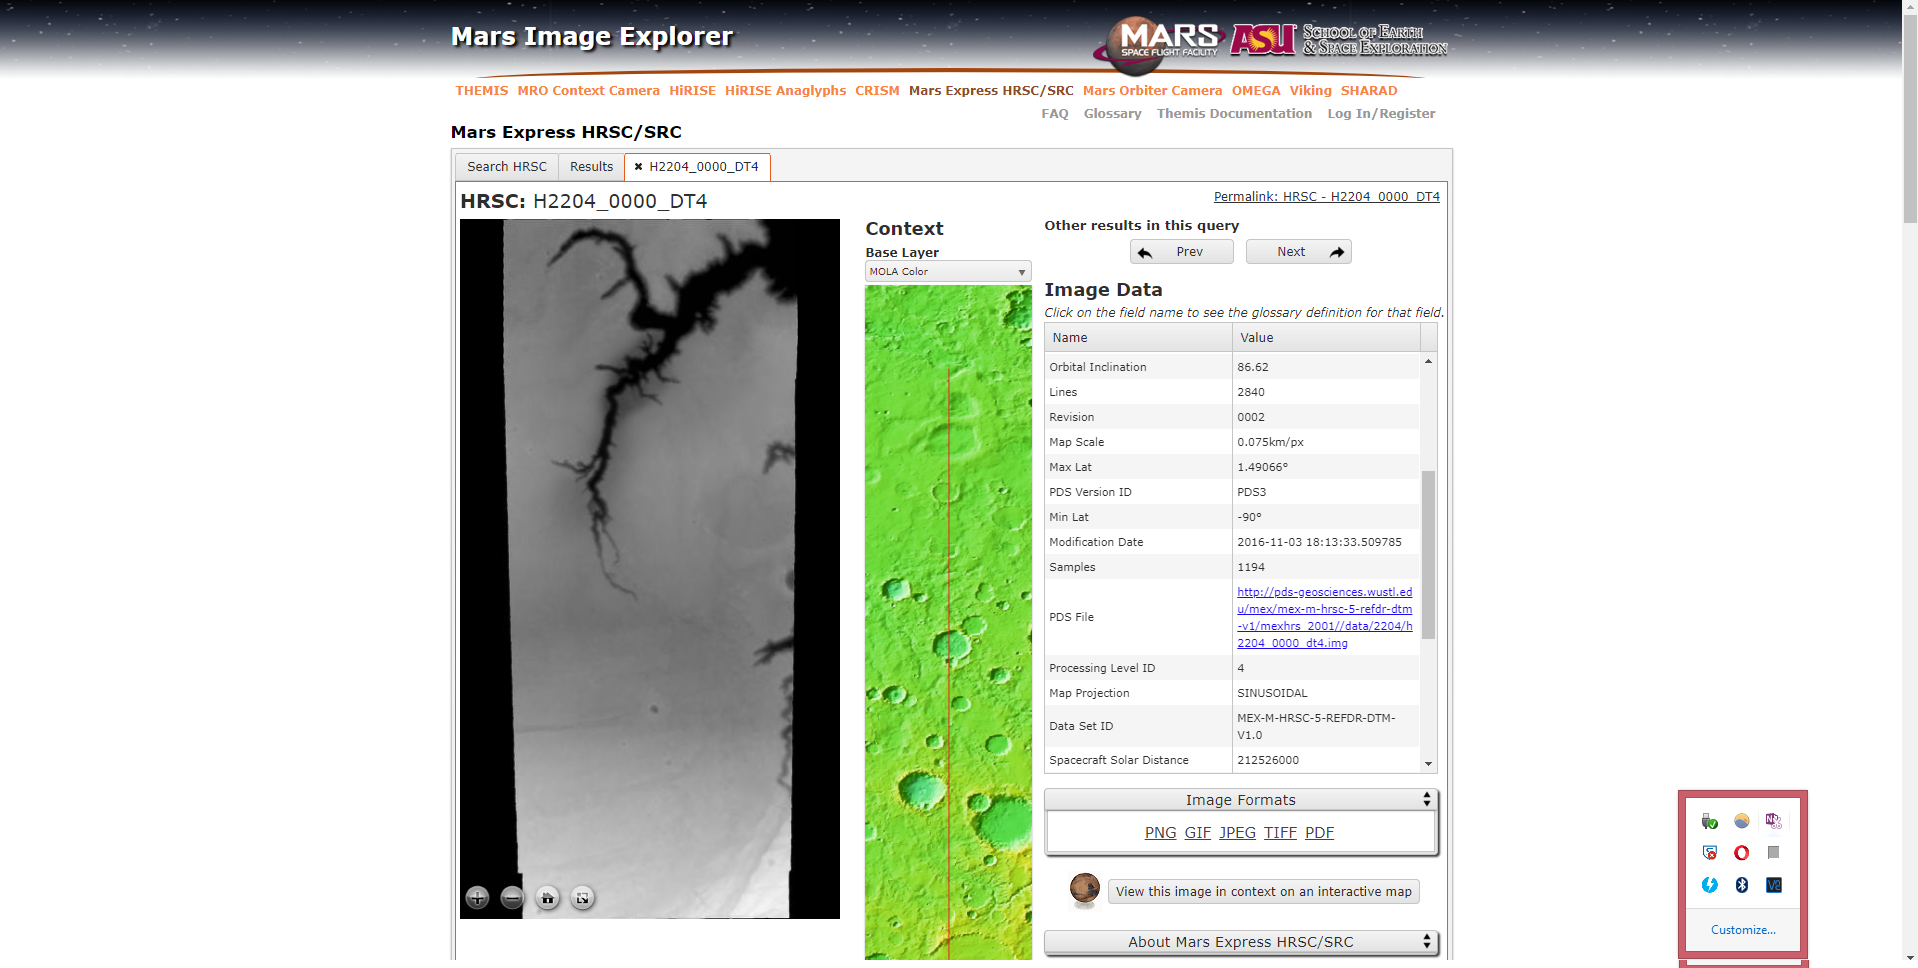Open OMEGA in the navigation bar
1918x968 pixels.
(x=1256, y=91)
